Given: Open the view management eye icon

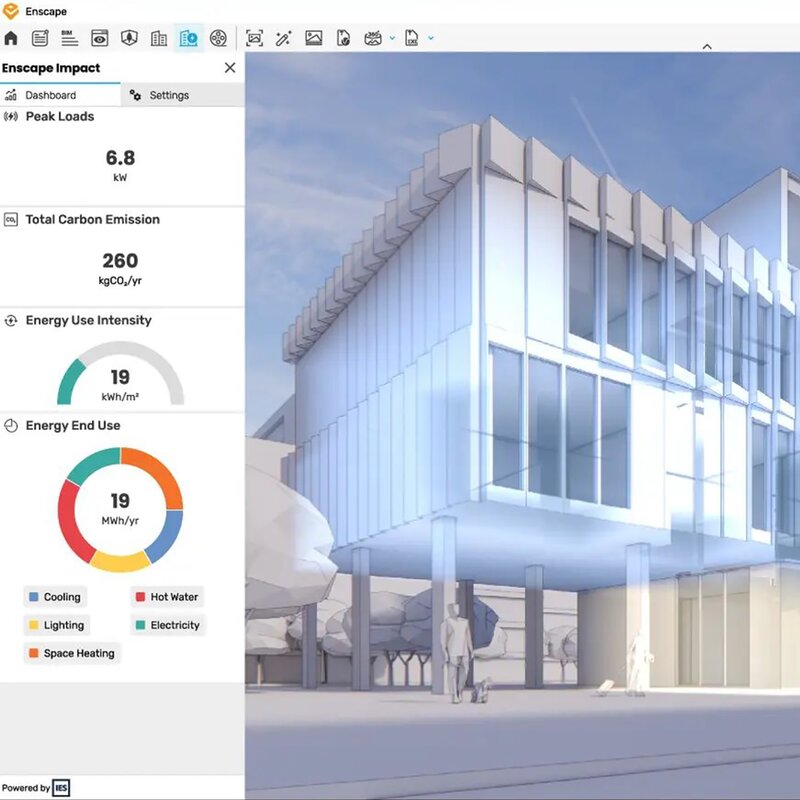Looking at the screenshot, I should click(x=99, y=39).
